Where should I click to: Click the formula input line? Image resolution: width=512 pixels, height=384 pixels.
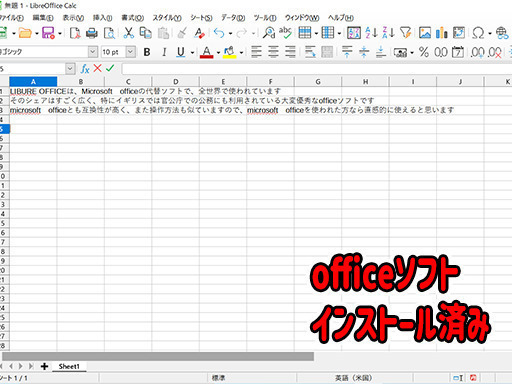coord(317,69)
